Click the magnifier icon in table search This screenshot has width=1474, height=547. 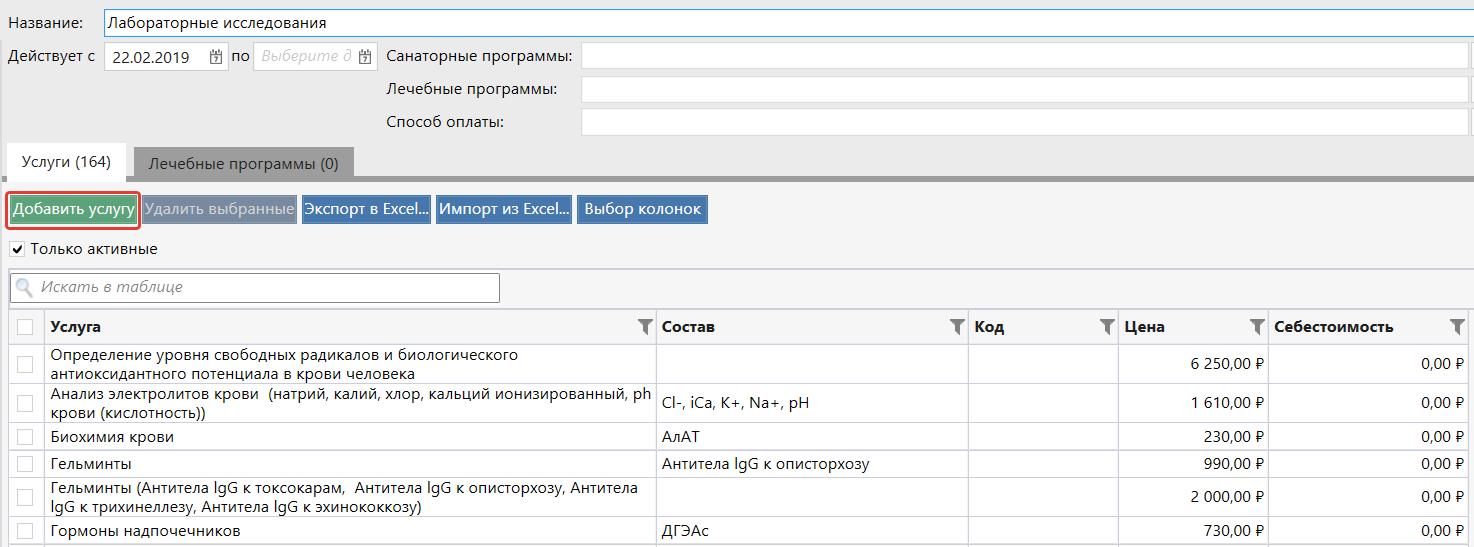click(x=25, y=288)
